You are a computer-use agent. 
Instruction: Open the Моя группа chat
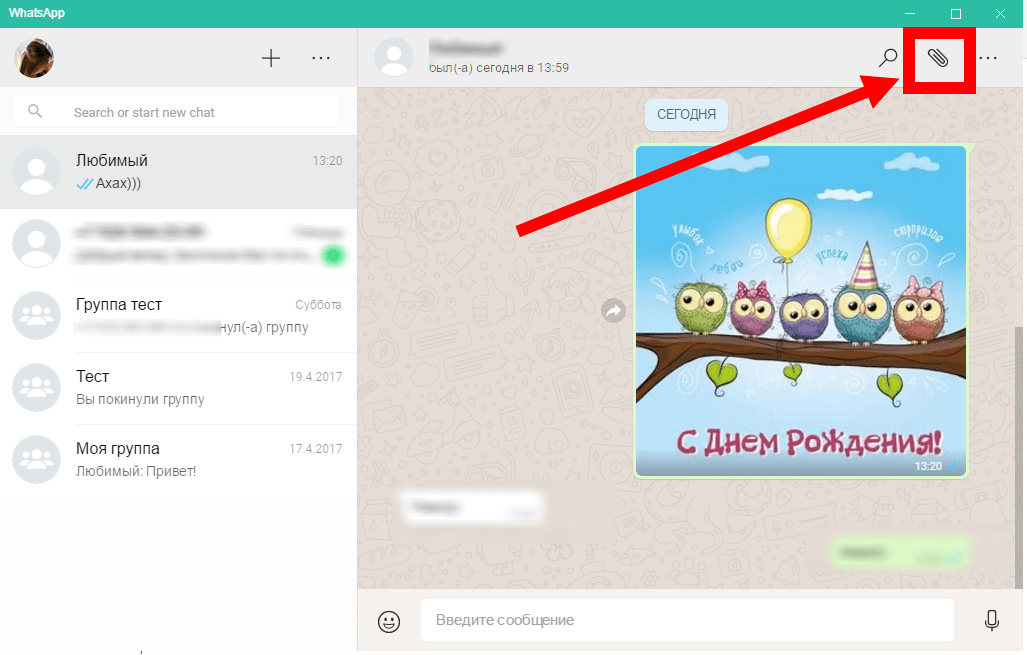[x=178, y=460]
